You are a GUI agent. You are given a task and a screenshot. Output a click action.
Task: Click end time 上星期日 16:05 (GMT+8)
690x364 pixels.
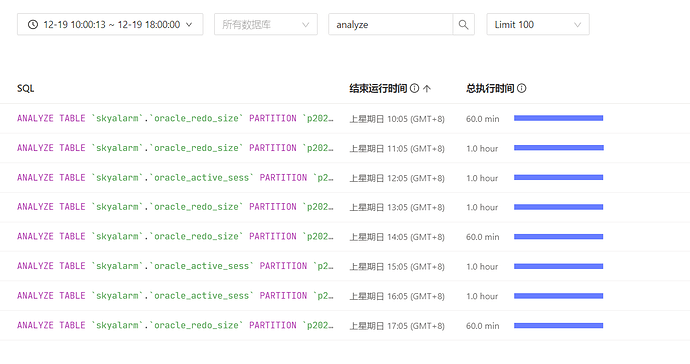pyautogui.click(x=397, y=296)
